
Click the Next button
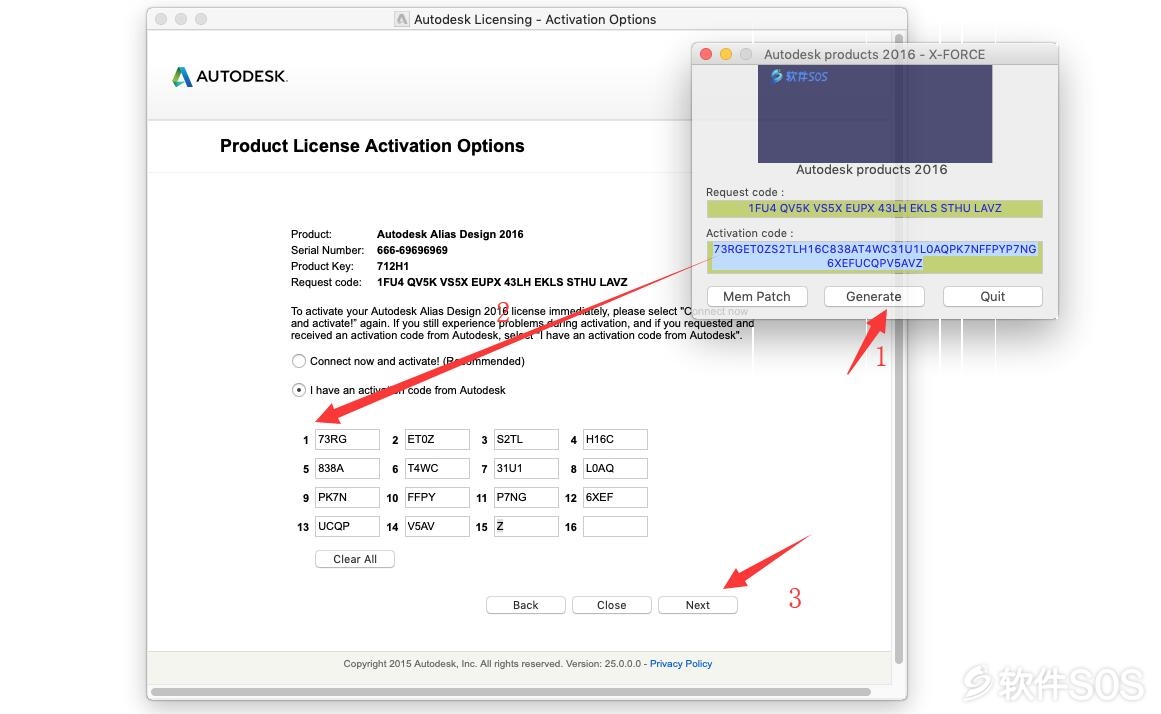click(697, 605)
